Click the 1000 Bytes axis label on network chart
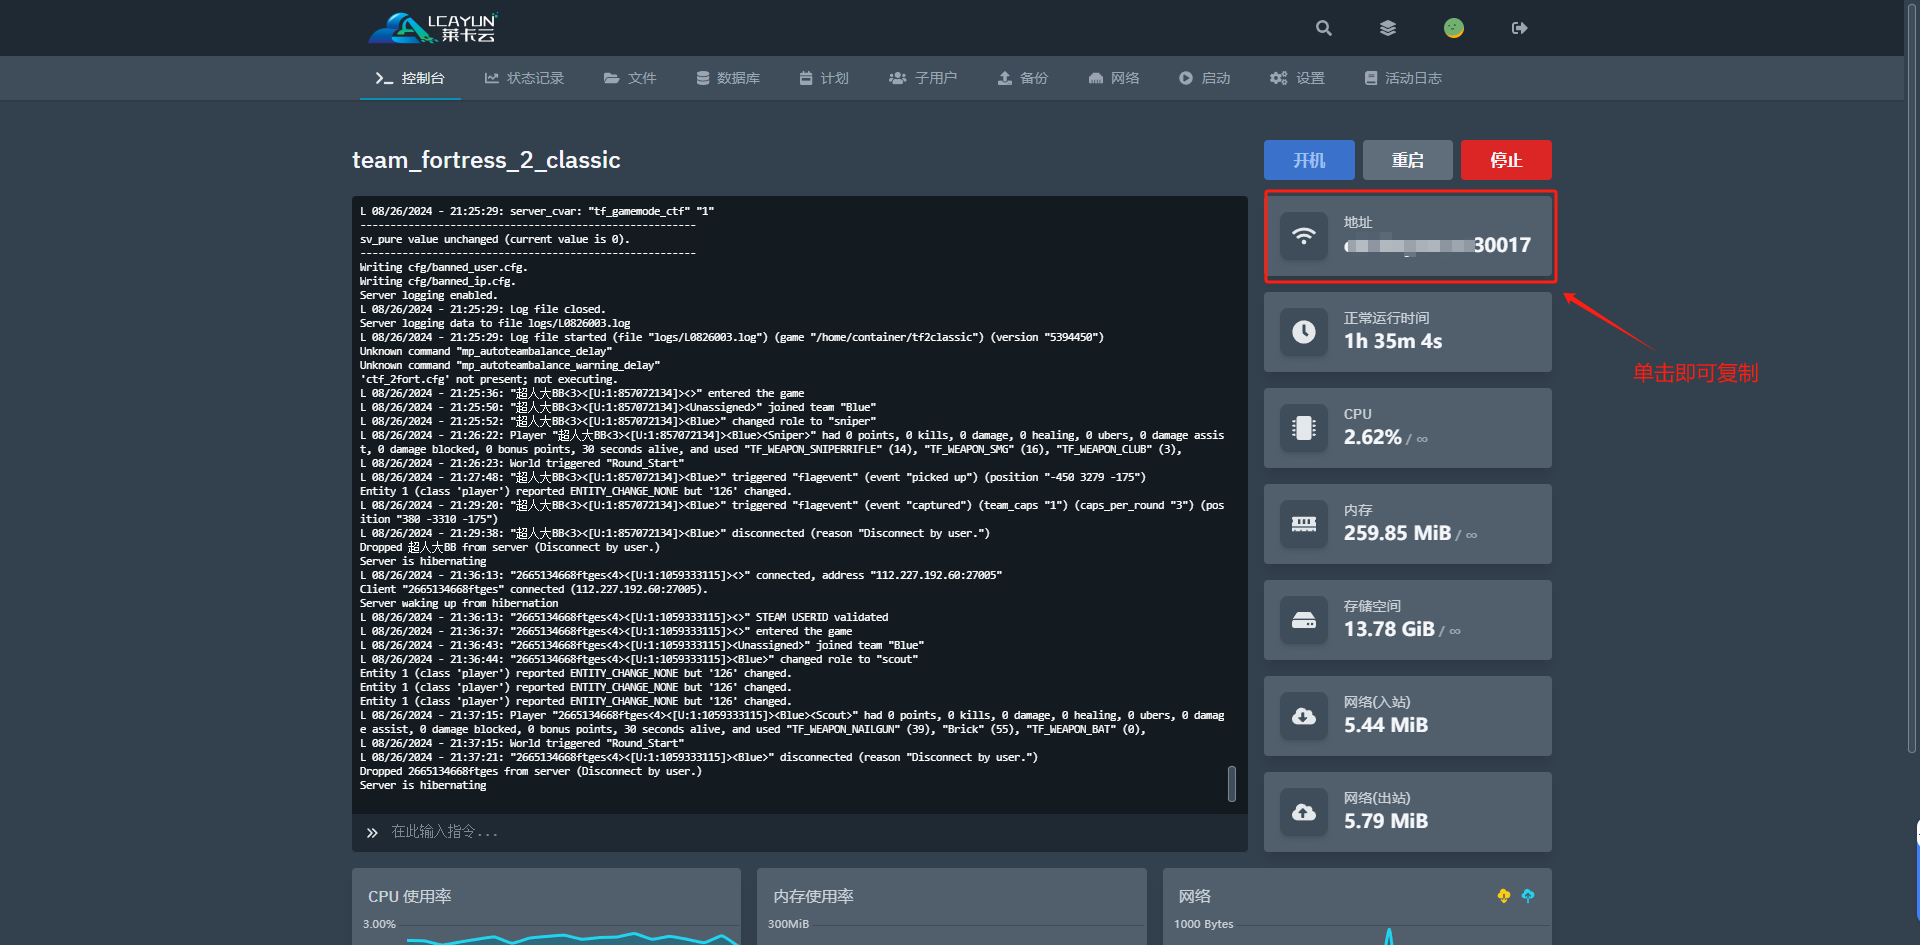The height and width of the screenshot is (945, 1920). [1204, 924]
